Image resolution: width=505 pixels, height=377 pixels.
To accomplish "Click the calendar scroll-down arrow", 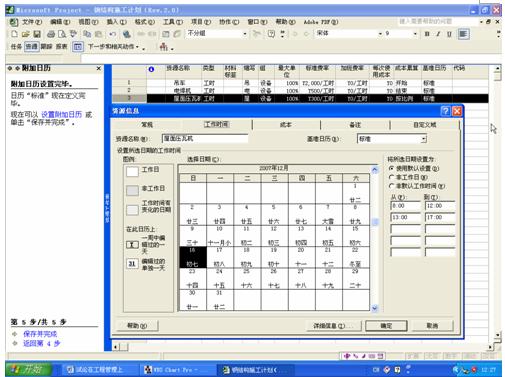I will tap(375, 308).
